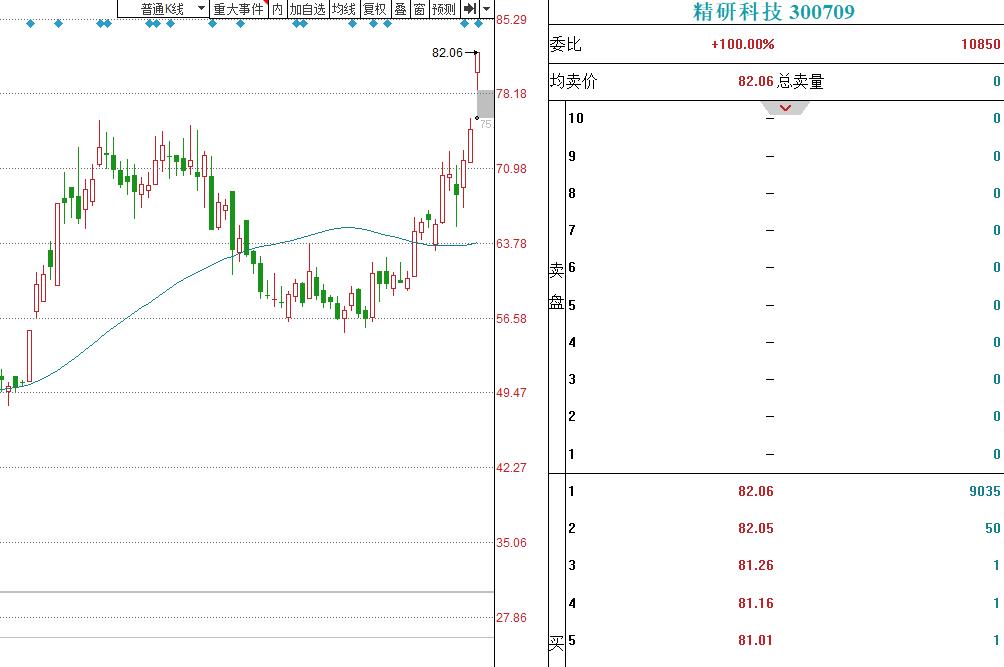Expand the red chevron above sell orders

pos(785,108)
